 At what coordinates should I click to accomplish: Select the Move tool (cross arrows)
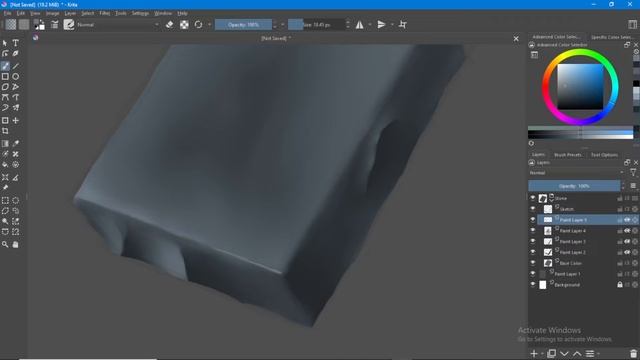[16, 120]
